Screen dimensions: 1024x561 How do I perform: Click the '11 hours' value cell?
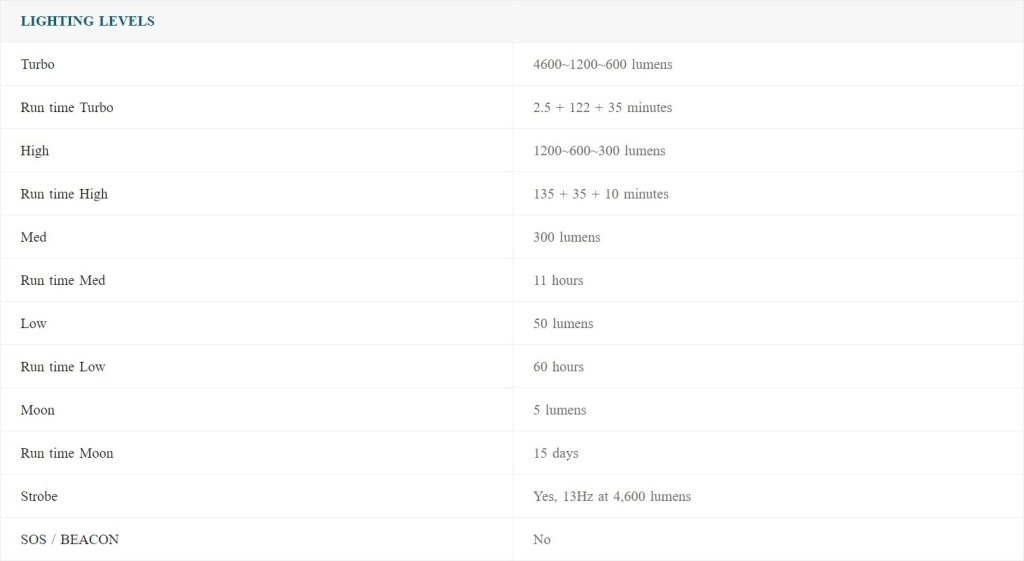click(558, 280)
